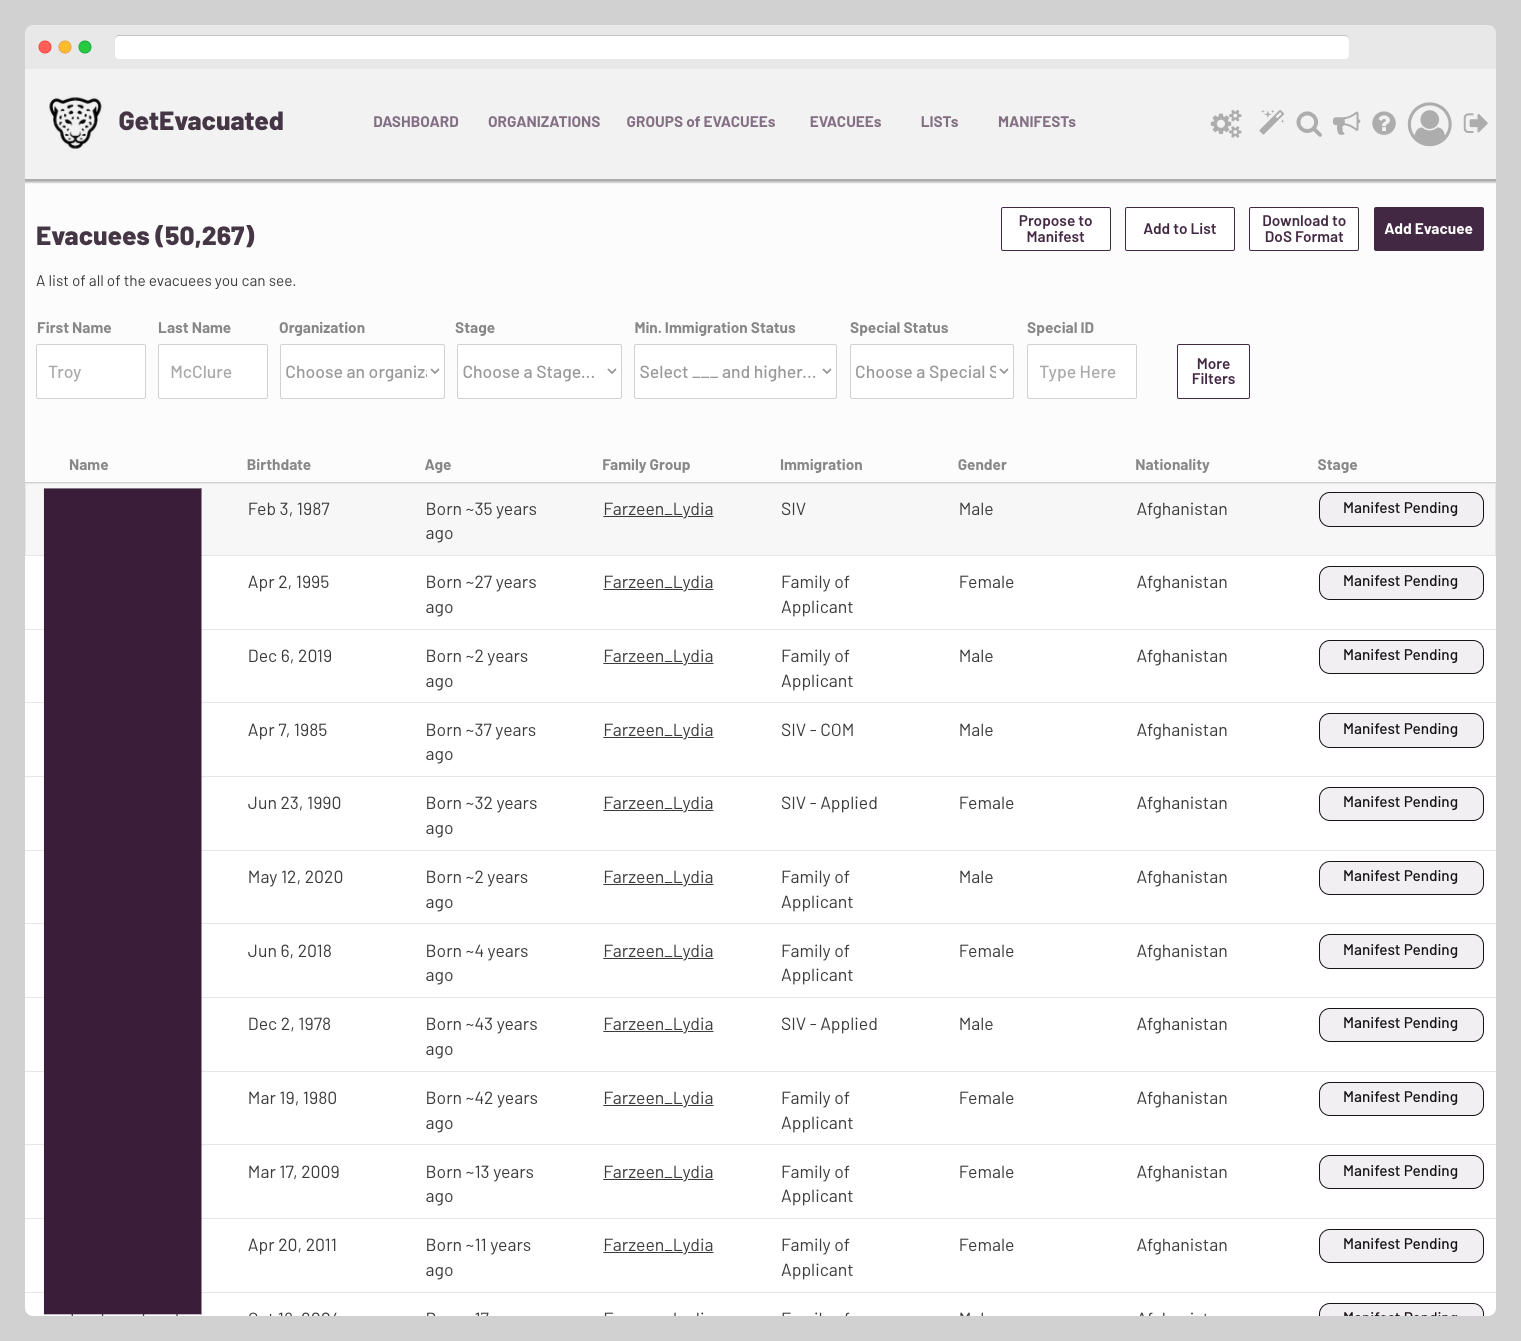
Task: Click More Filters button
Action: [1213, 372]
